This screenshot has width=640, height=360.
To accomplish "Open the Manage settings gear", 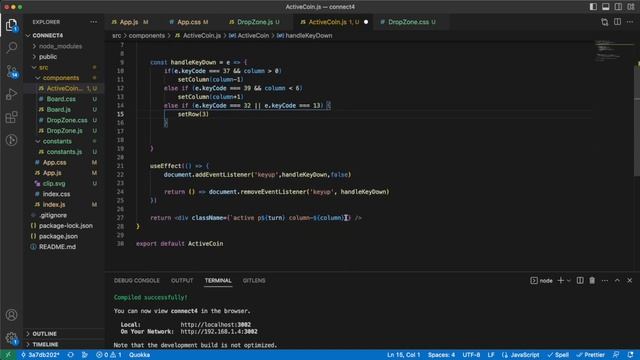I will point(11,338).
